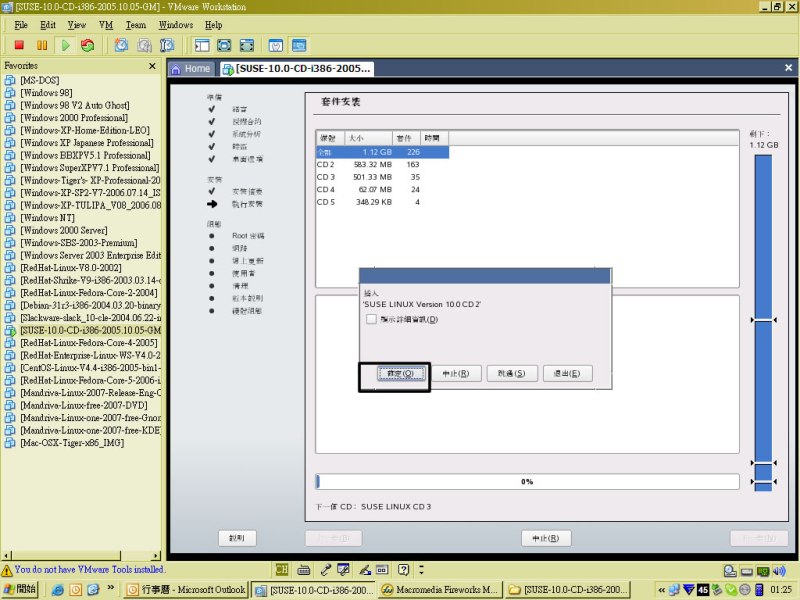Toggle the Favorites sidebar toolbar icon
Viewport: 800px width, 600px height.
click(x=202, y=45)
